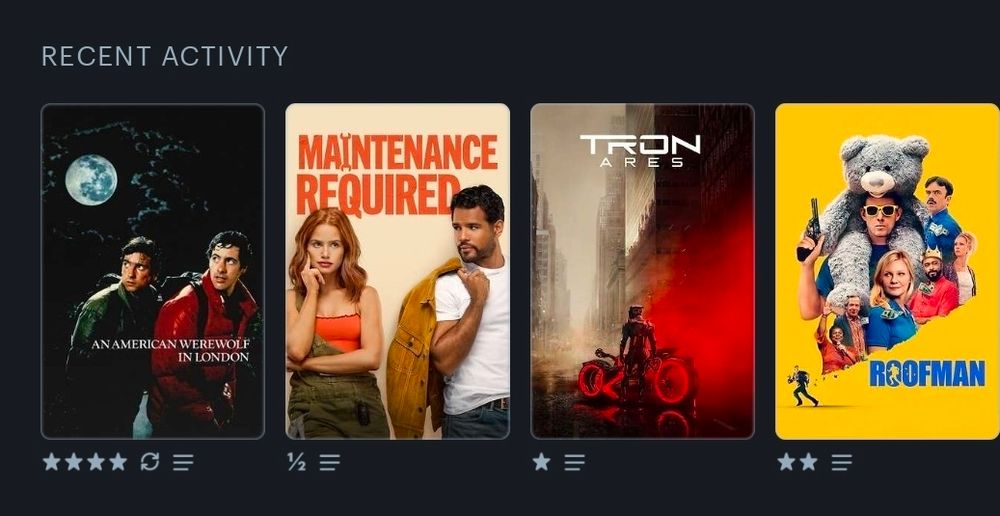Click single star rating under Tron Ares
1000x516 pixels.
click(541, 461)
